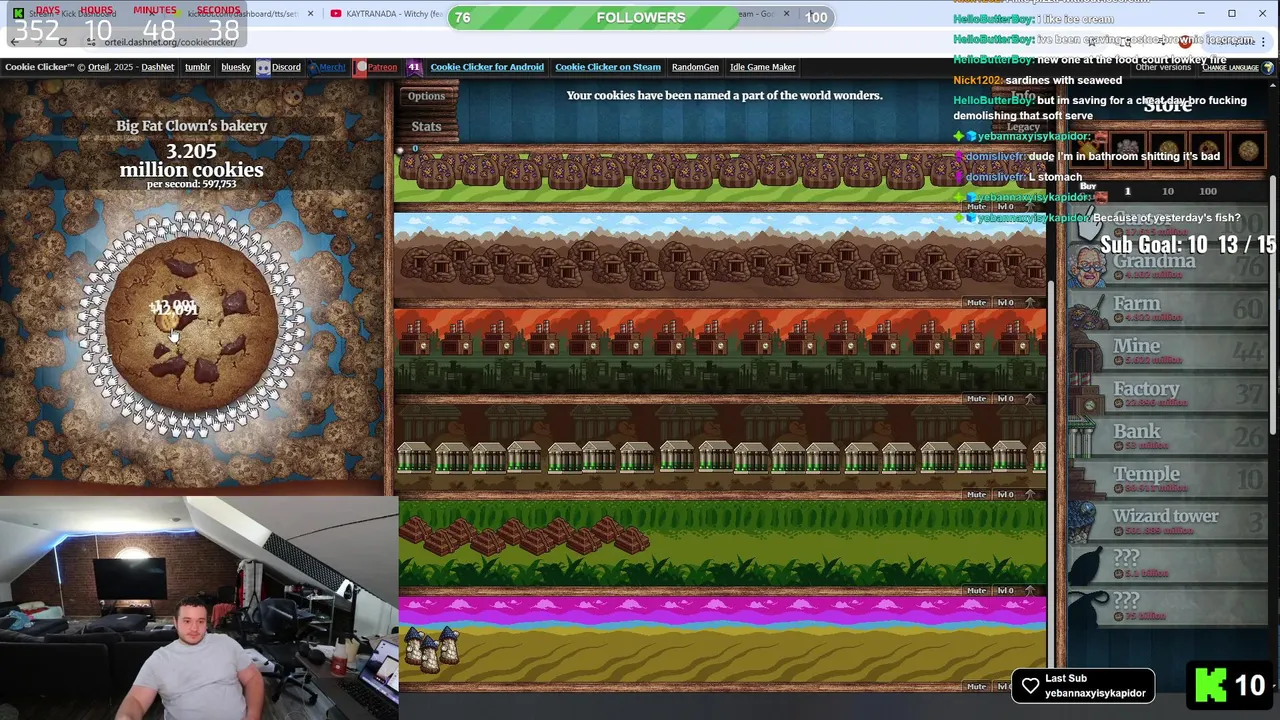Open Cookie Clicker for Android link
Viewport: 1280px width, 720px height.
coord(487,67)
